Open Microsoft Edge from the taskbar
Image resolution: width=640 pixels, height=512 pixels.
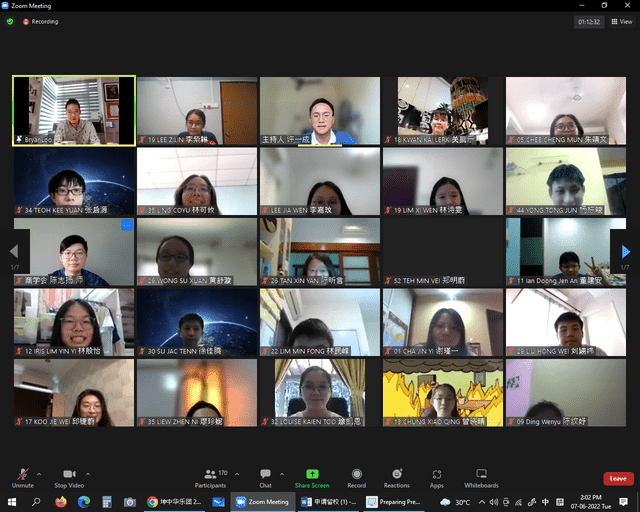coord(84,502)
